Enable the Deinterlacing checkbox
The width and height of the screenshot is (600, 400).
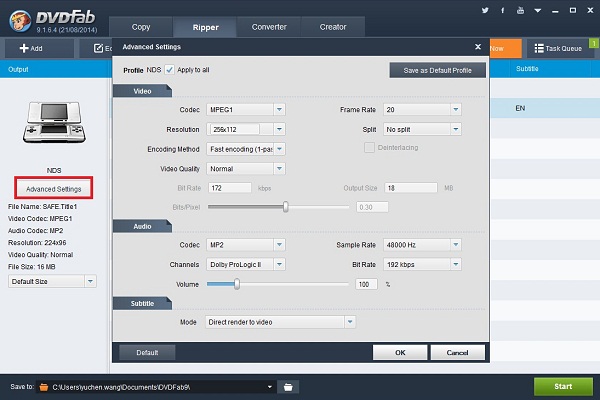[x=369, y=147]
